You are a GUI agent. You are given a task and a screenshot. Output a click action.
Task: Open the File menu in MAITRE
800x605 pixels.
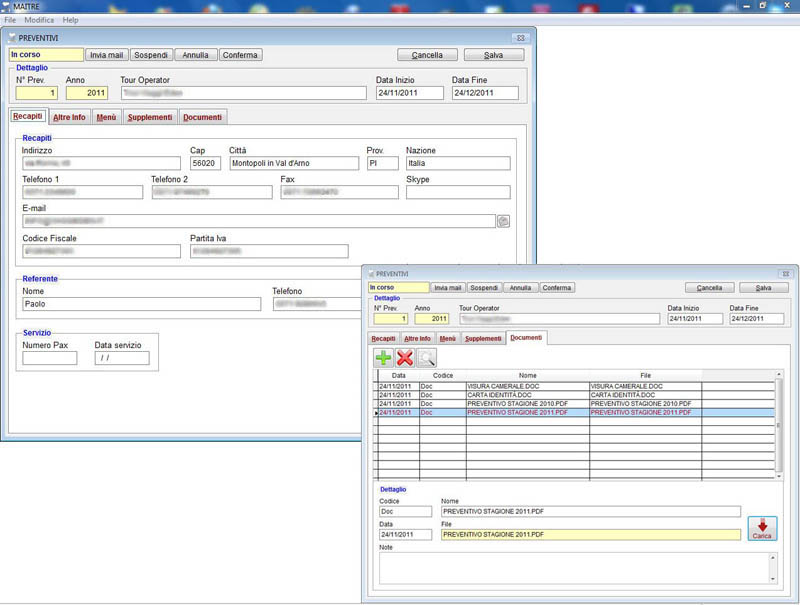coord(10,20)
